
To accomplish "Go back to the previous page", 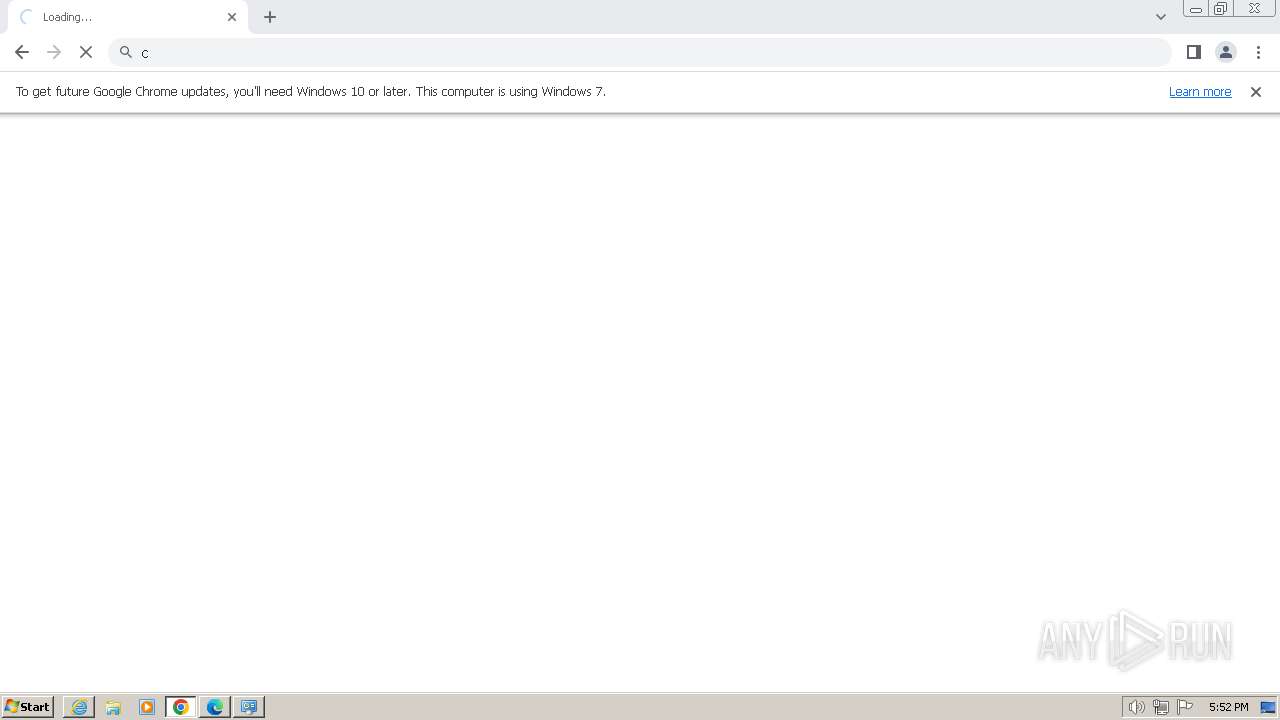I will (x=22, y=52).
